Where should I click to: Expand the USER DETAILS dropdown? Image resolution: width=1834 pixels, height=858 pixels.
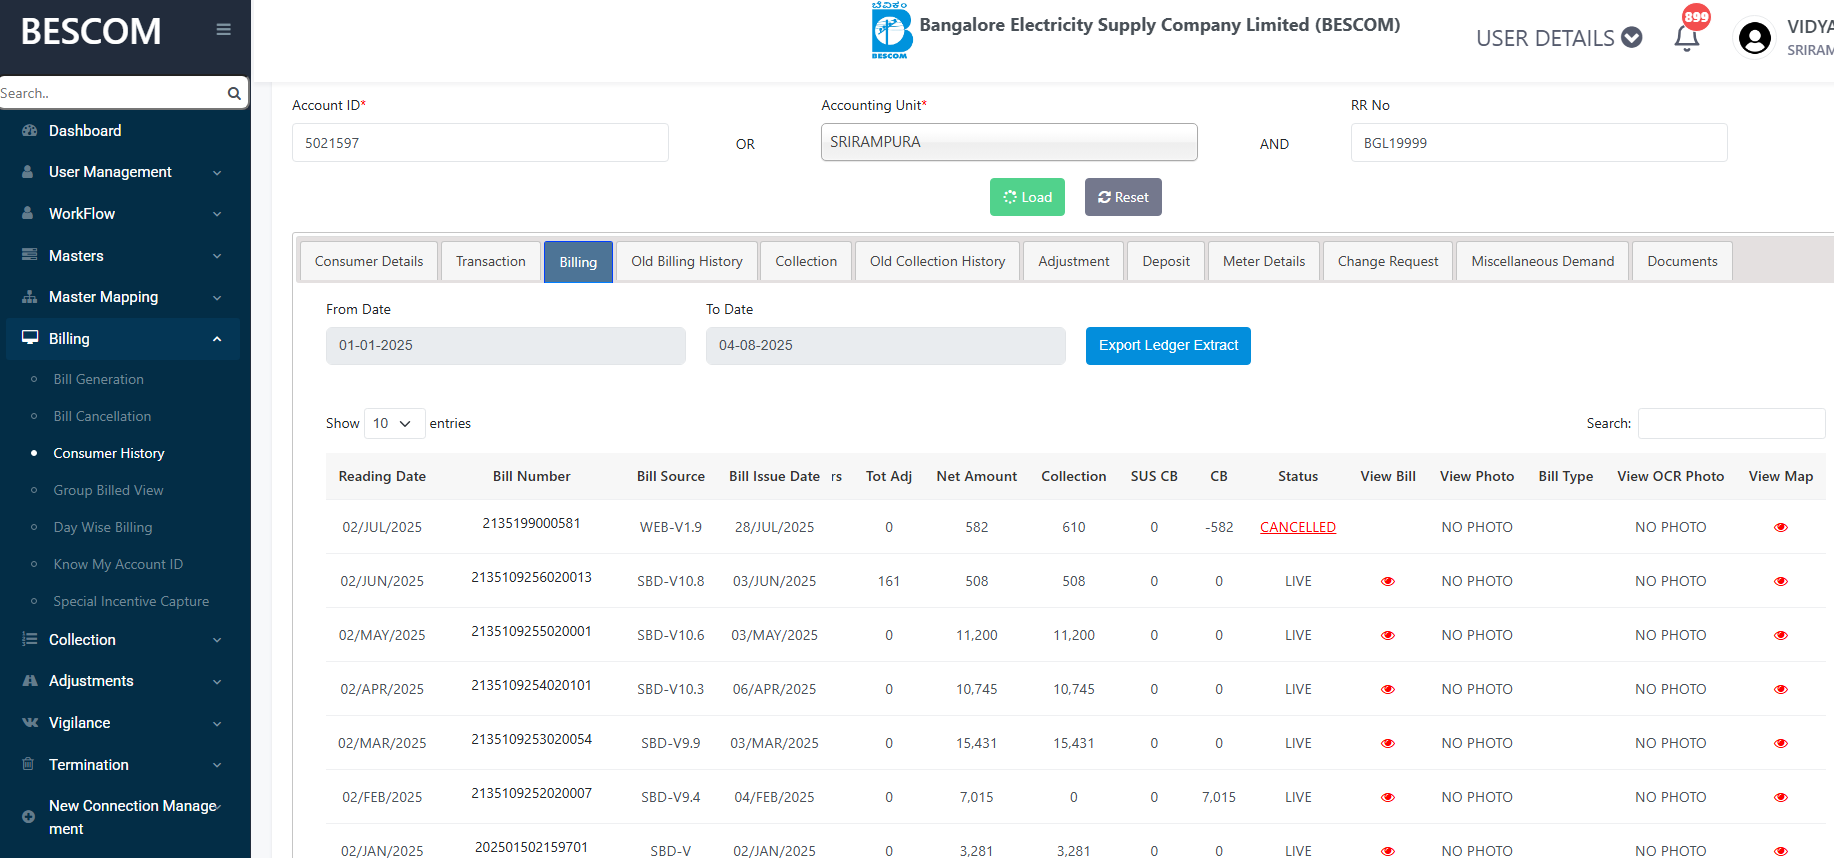point(1558,38)
